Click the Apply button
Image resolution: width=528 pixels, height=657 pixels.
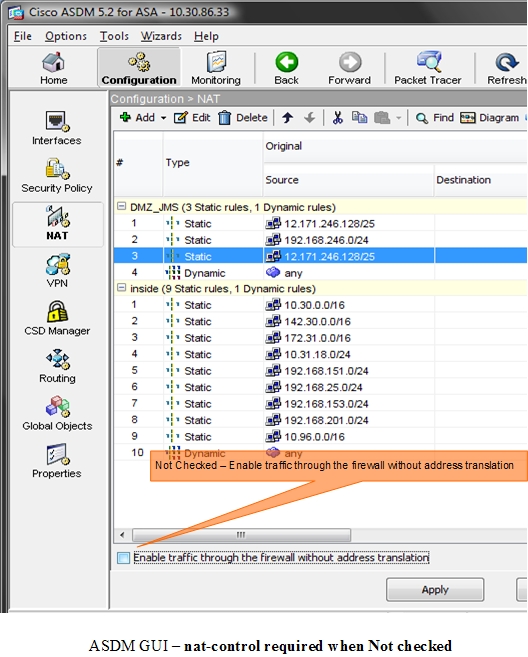point(435,590)
